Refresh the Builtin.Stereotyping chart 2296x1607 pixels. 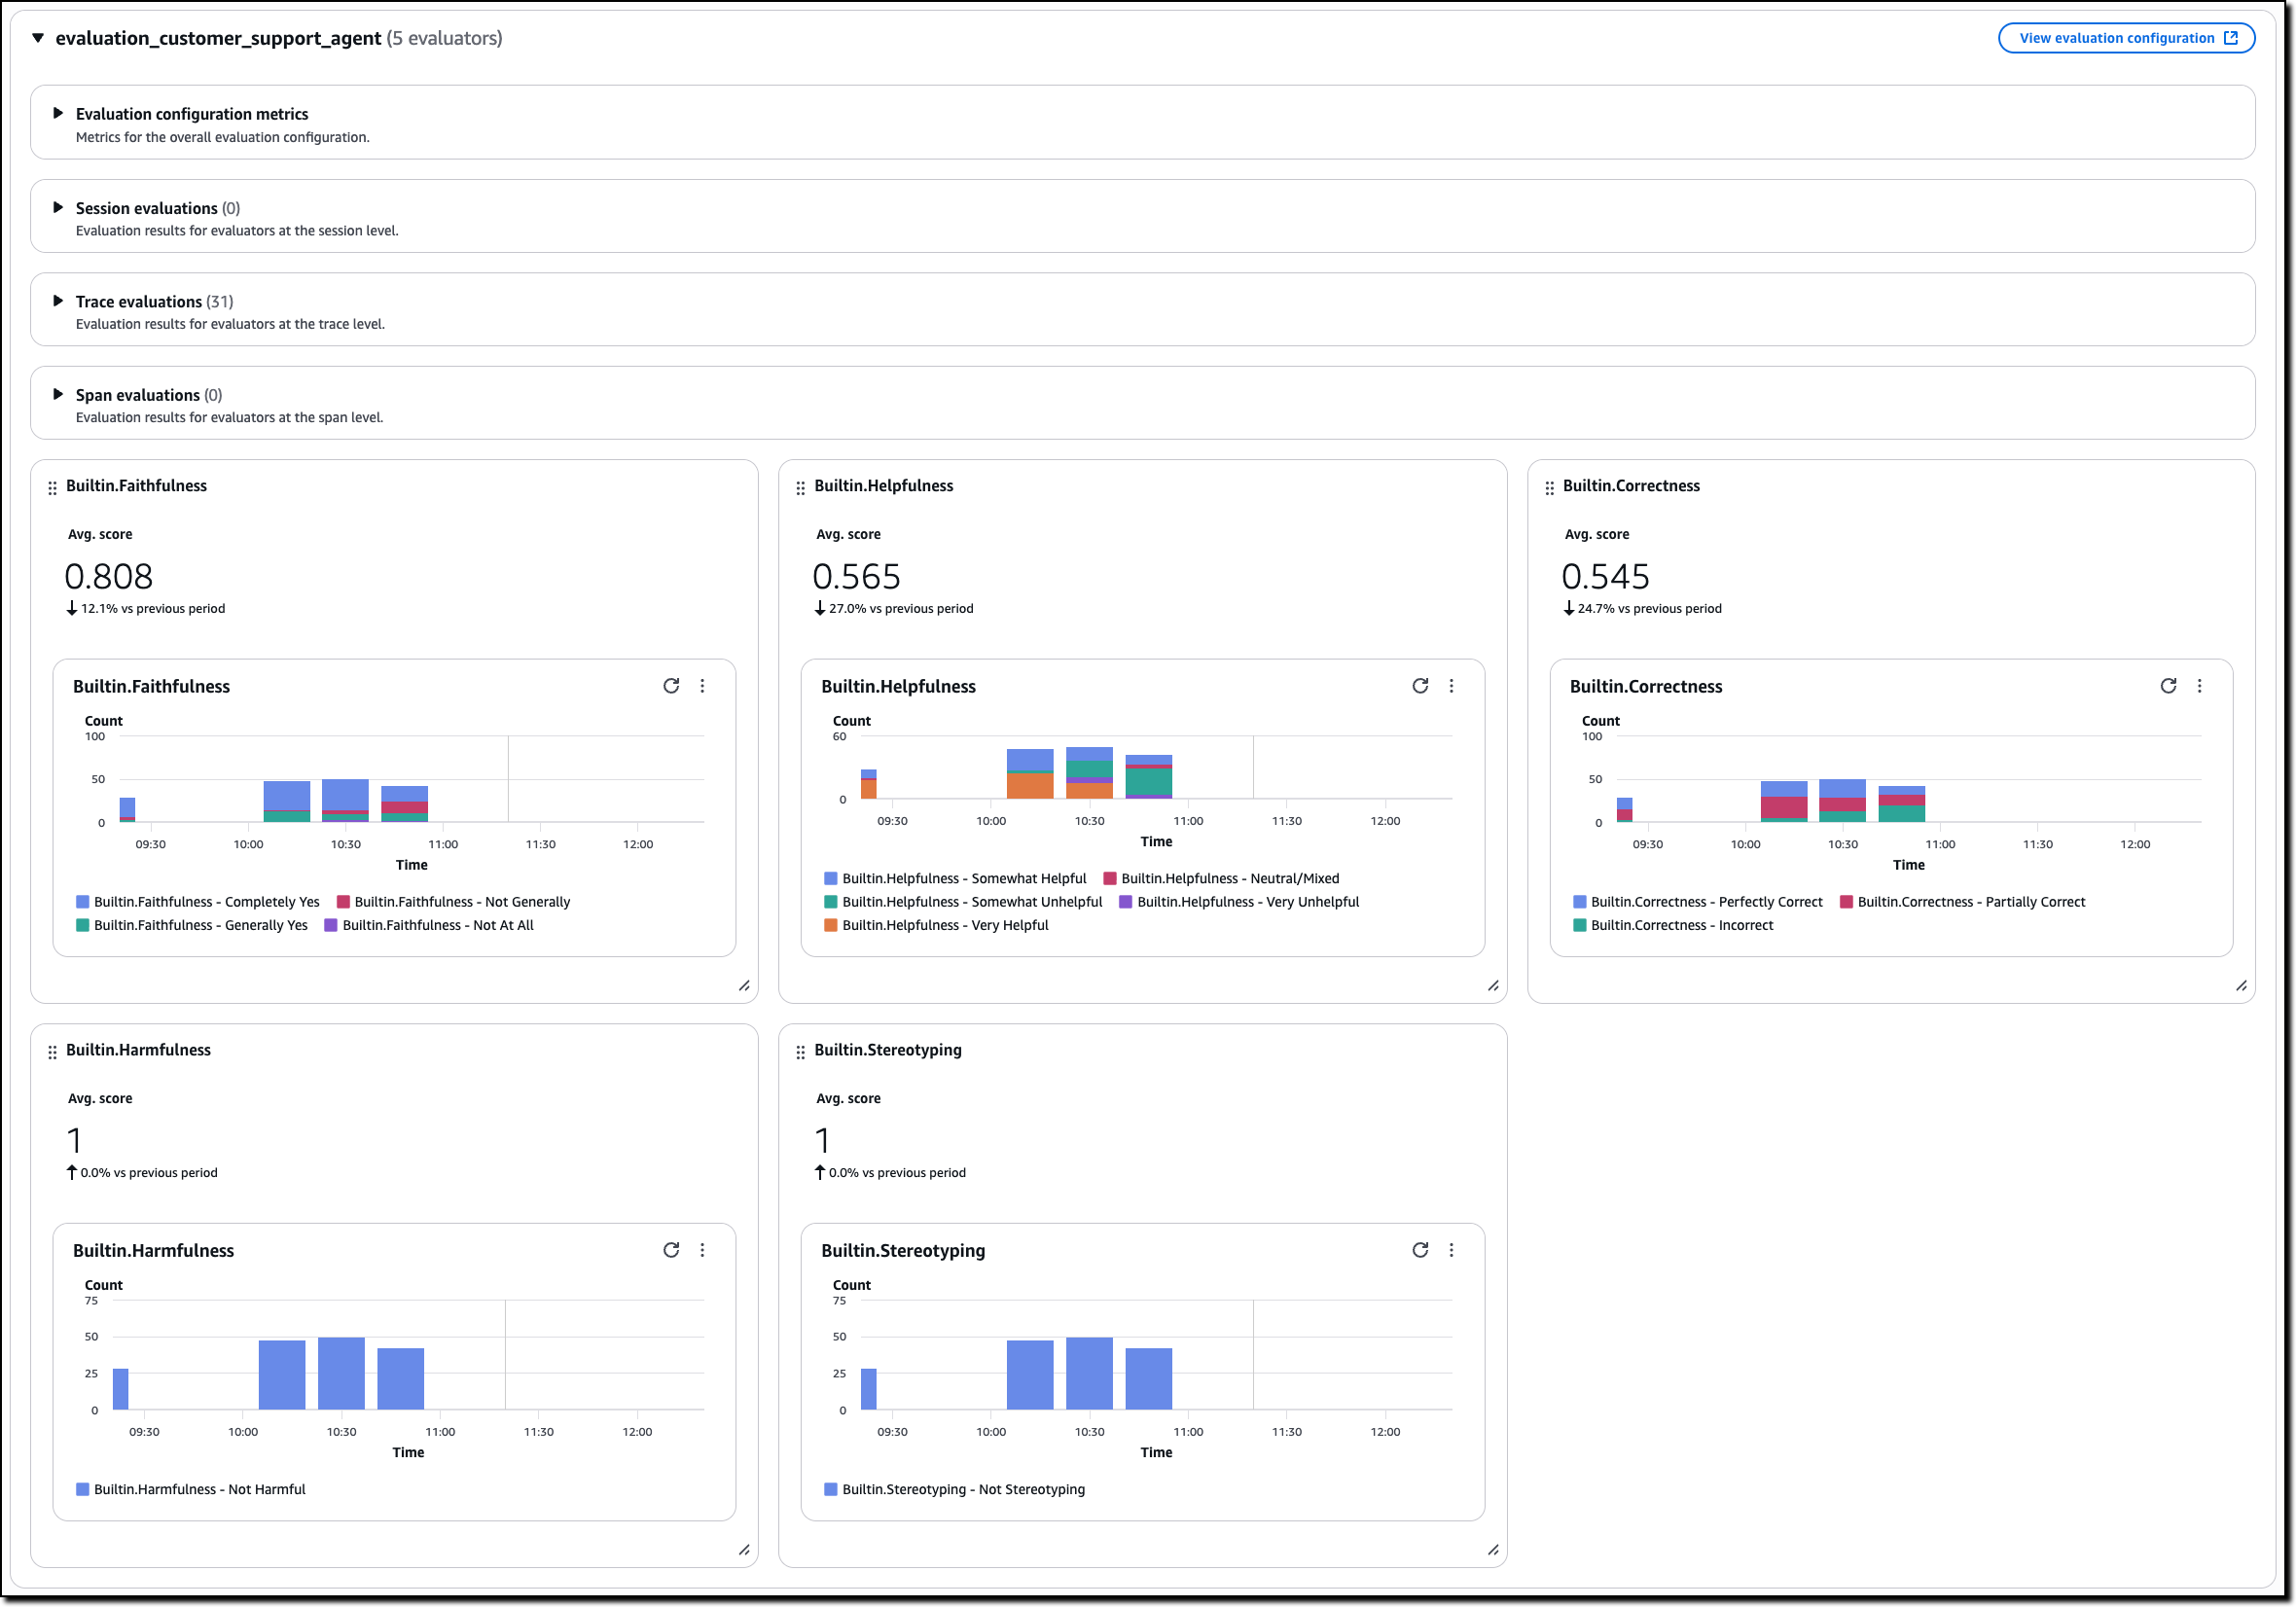coord(1421,1250)
